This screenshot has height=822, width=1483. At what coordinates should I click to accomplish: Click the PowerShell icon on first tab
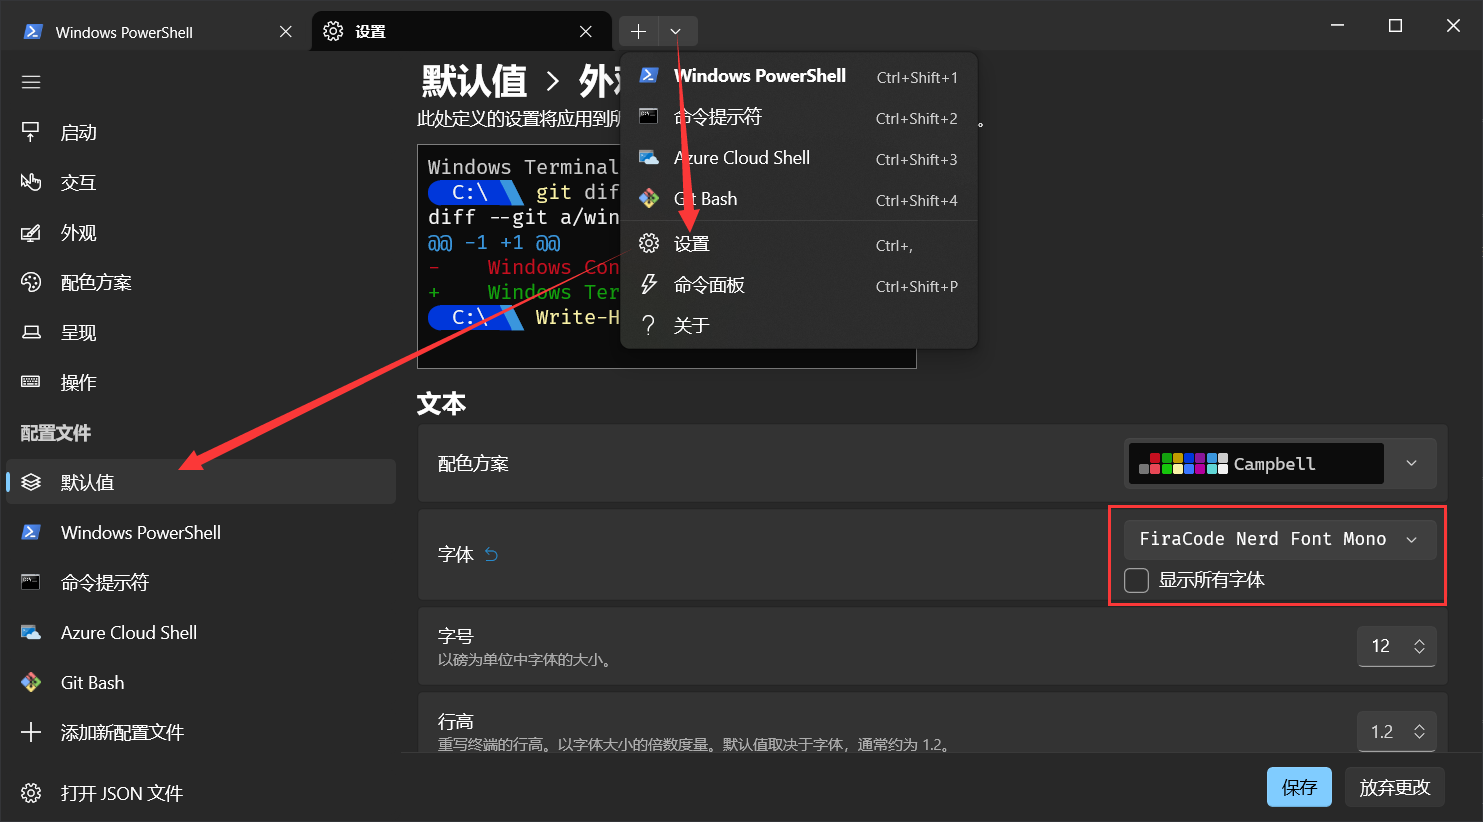[x=33, y=32]
